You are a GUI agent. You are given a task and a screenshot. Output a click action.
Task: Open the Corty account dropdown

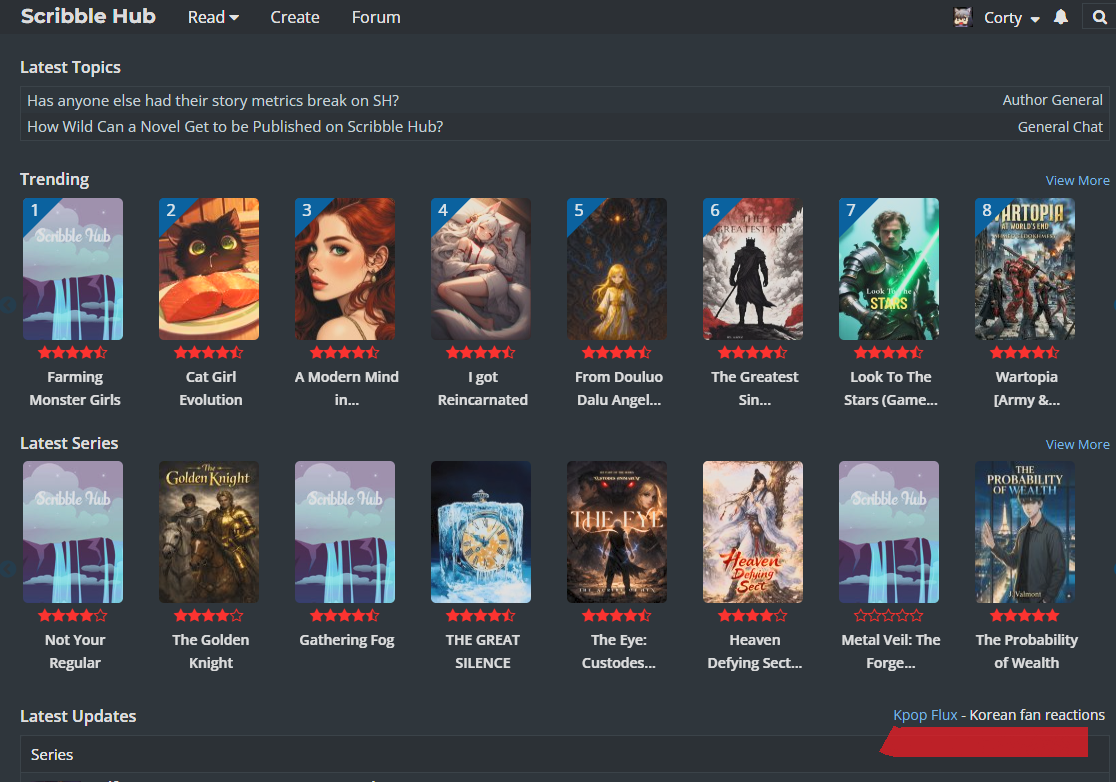tap(1011, 18)
